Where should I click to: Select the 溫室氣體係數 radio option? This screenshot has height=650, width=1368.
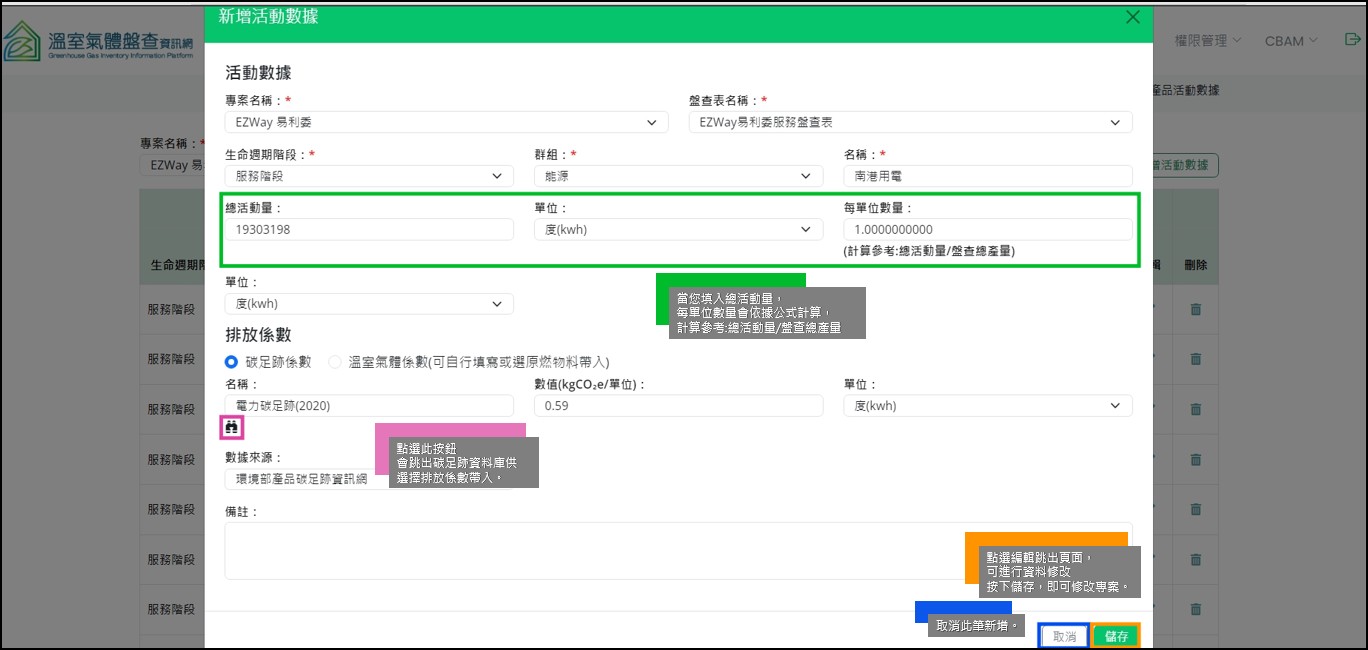(336, 362)
